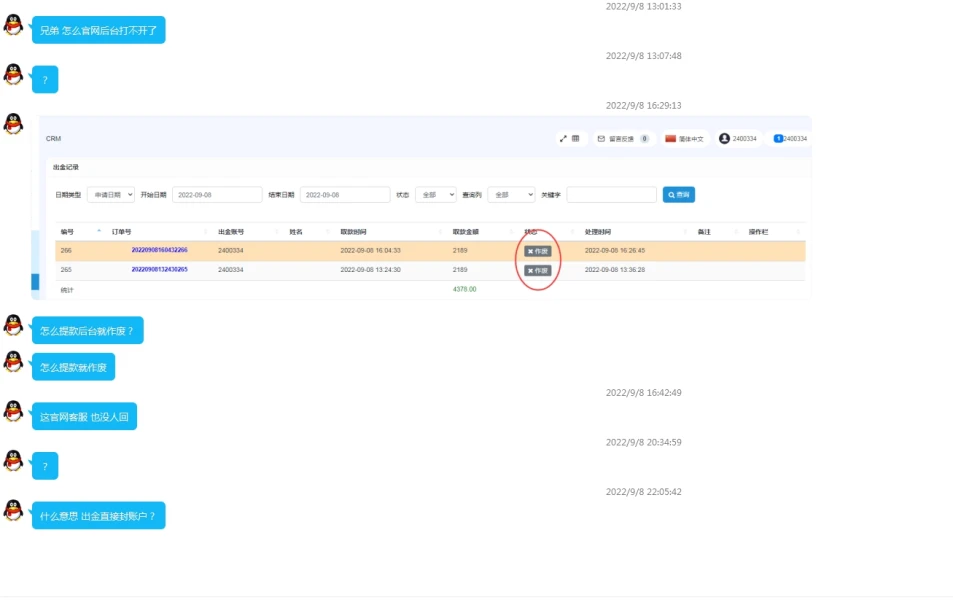Click the first penguin avatar at top

point(13,26)
